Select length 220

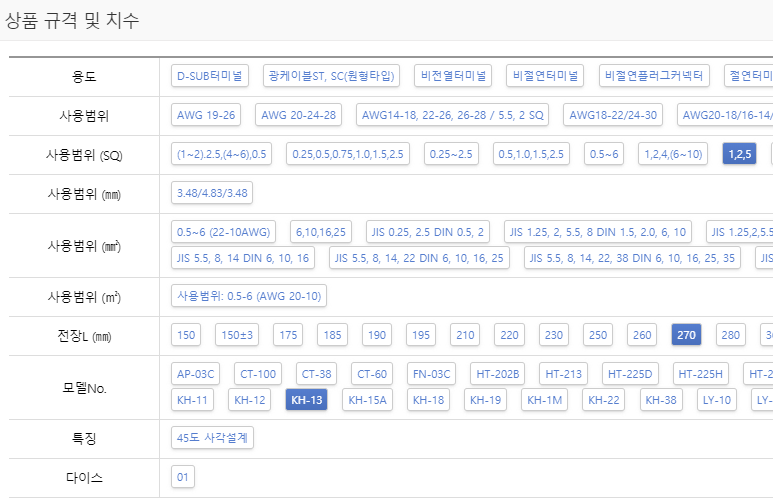click(x=509, y=335)
